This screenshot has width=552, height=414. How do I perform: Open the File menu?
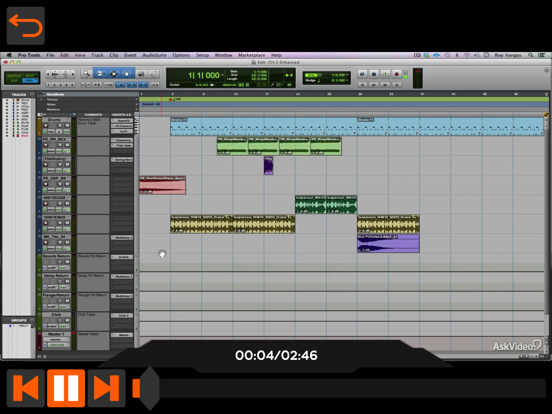50,55
